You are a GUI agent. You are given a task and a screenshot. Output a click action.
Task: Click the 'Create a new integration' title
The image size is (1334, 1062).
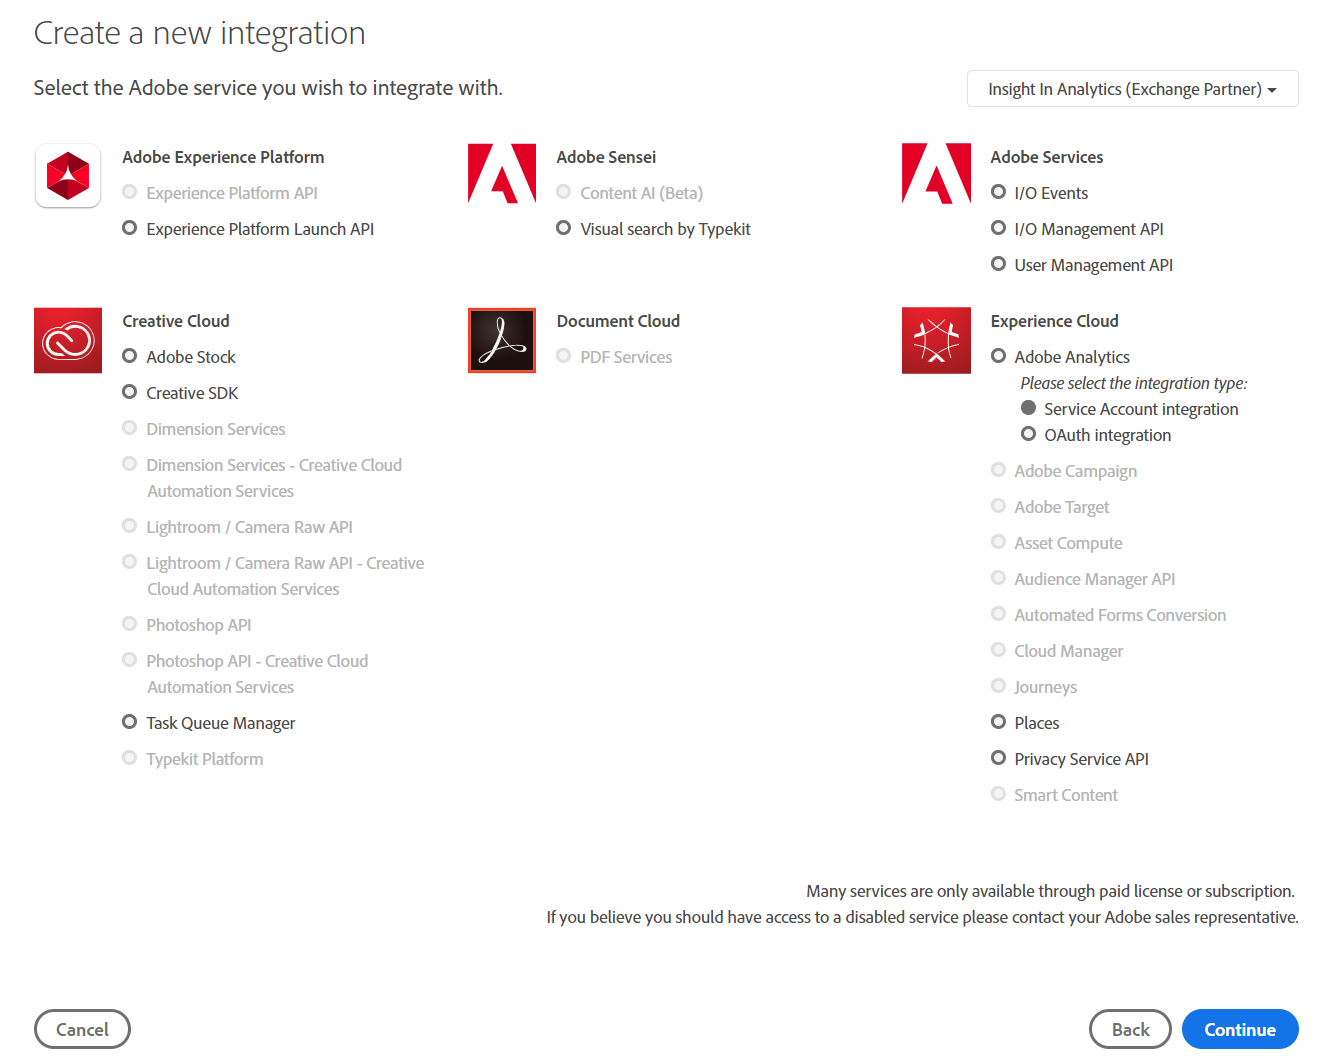[x=200, y=33]
